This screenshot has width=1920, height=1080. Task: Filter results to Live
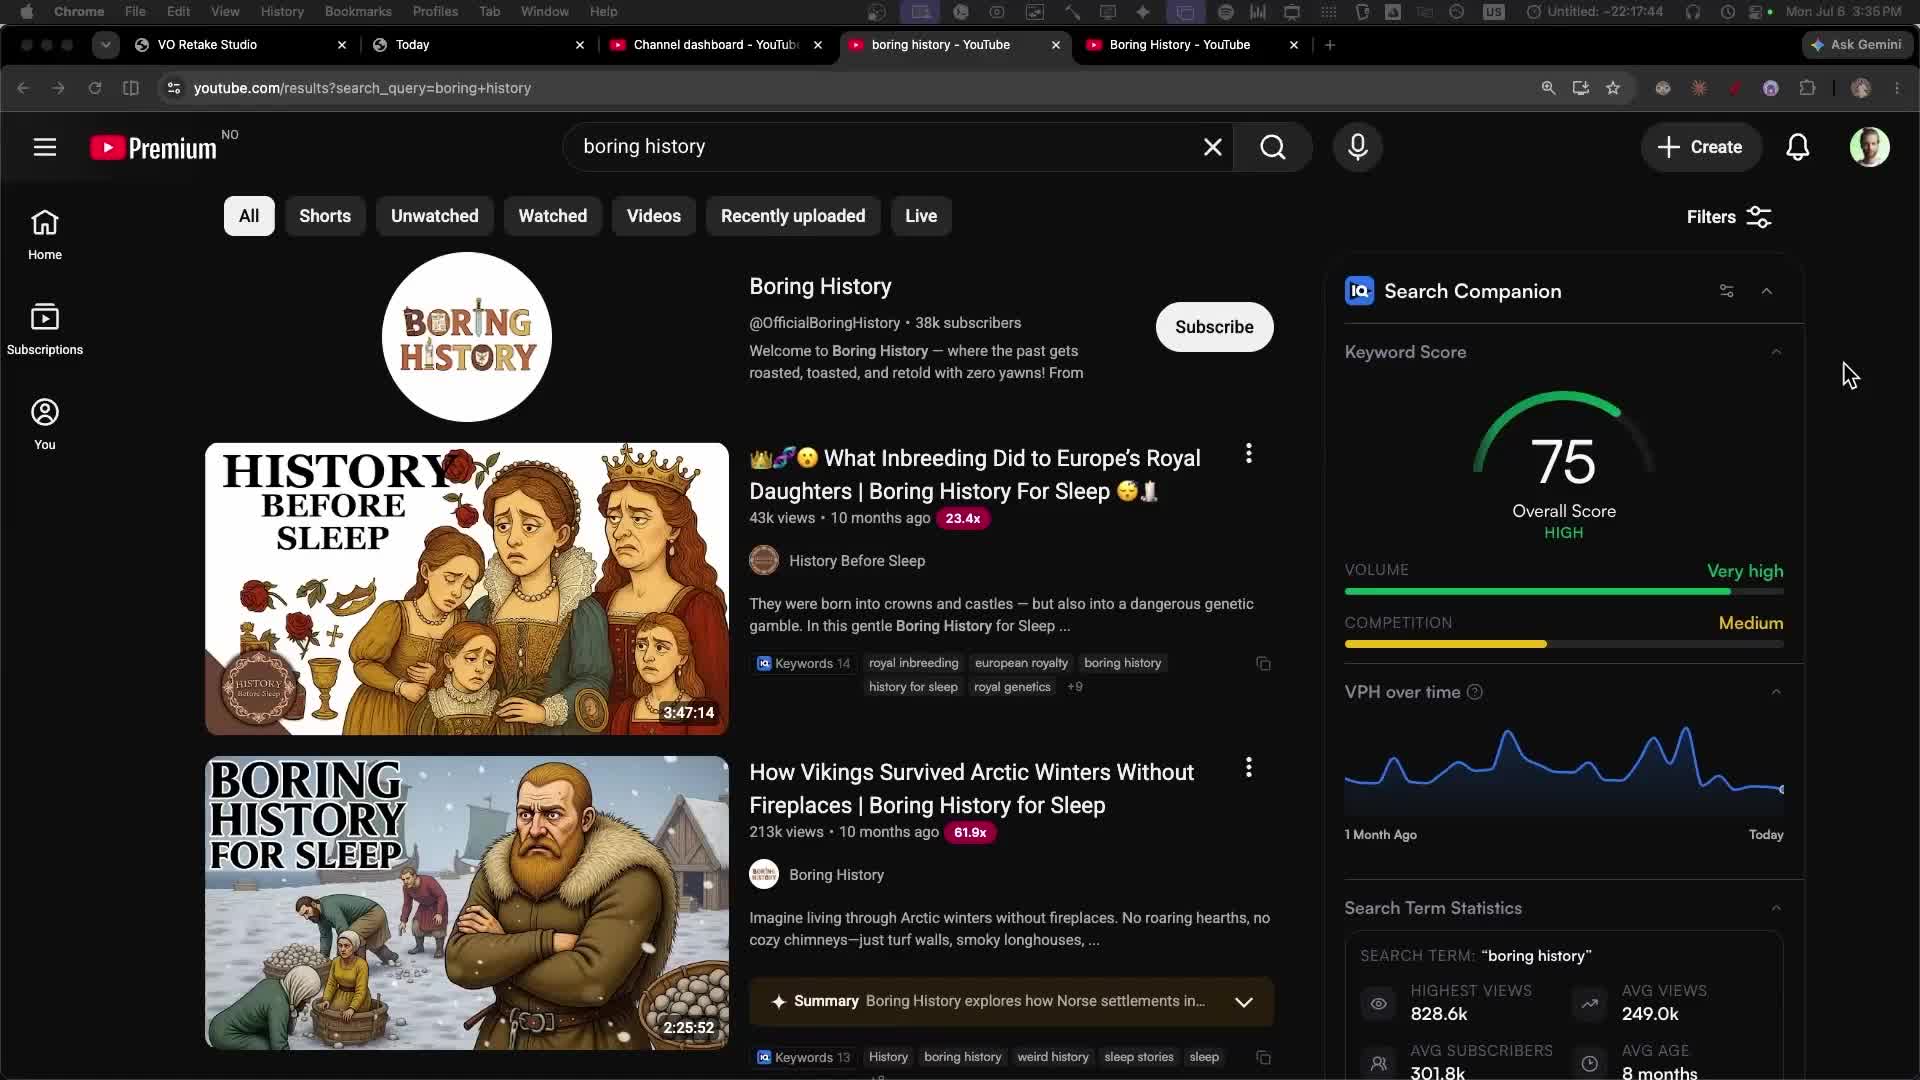tap(921, 216)
